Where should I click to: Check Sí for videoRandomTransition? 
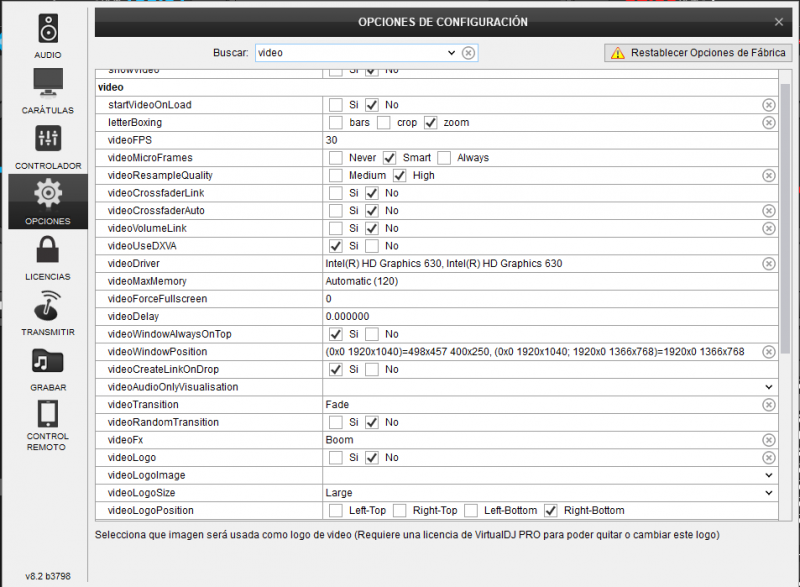(x=336, y=422)
